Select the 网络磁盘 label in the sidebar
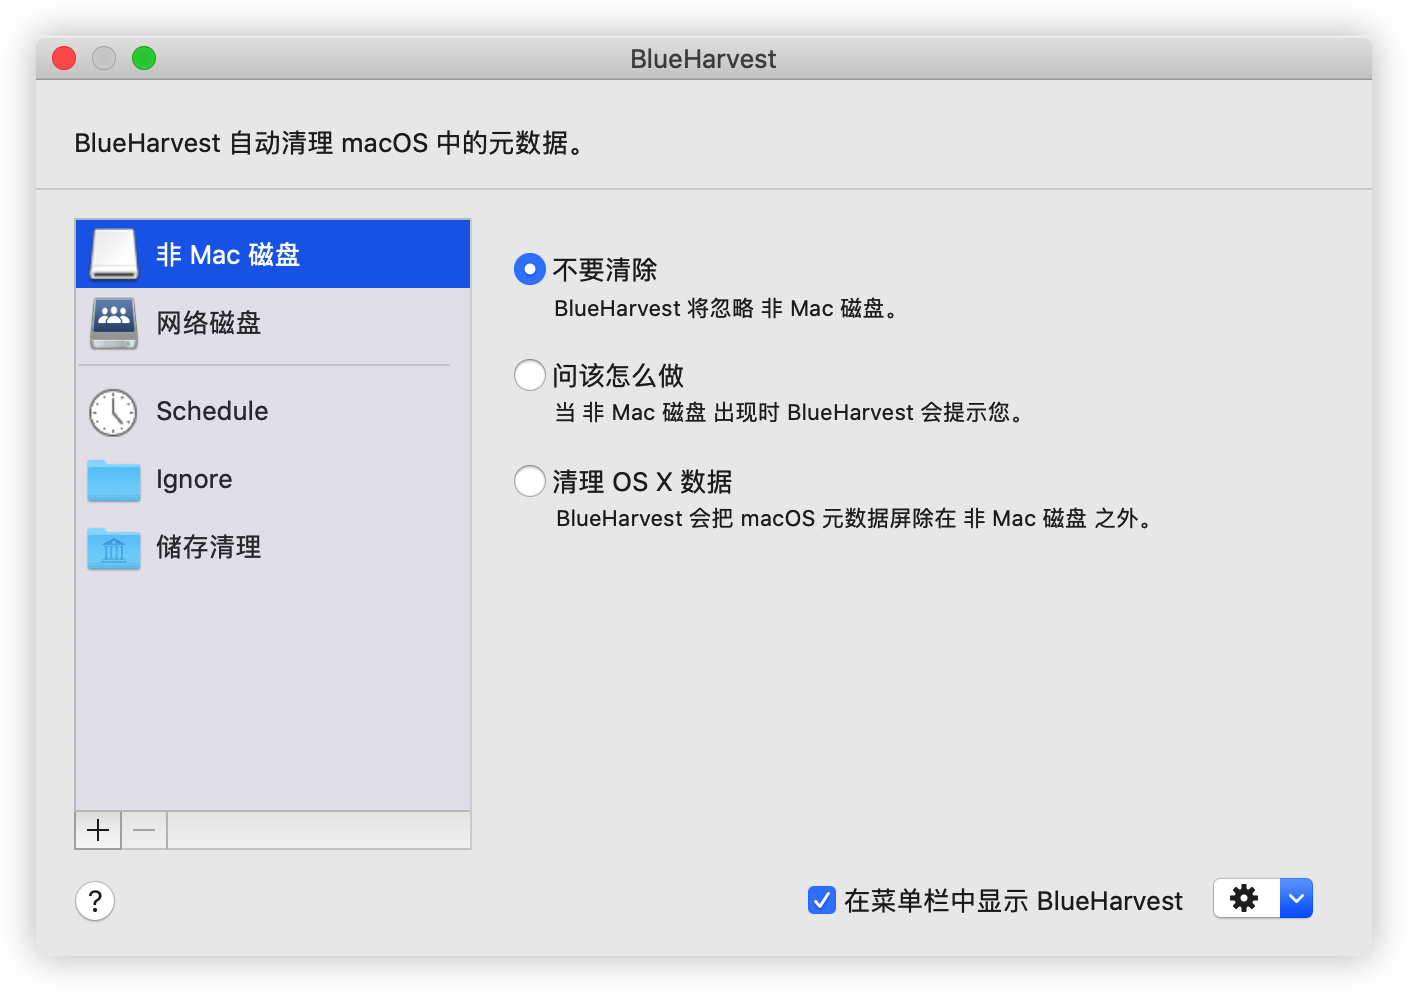Viewport: 1408px width, 992px height. pyautogui.click(x=208, y=323)
